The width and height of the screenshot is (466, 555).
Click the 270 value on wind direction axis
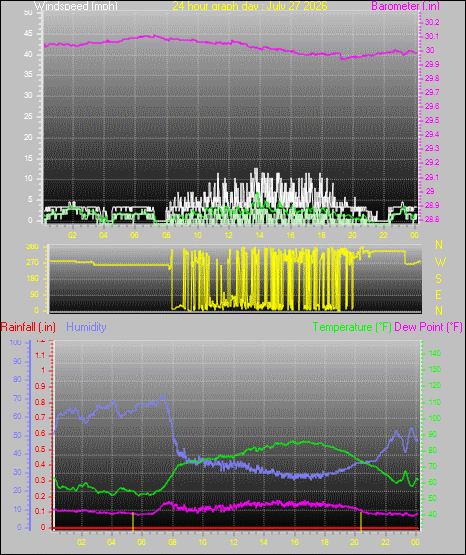[33, 263]
